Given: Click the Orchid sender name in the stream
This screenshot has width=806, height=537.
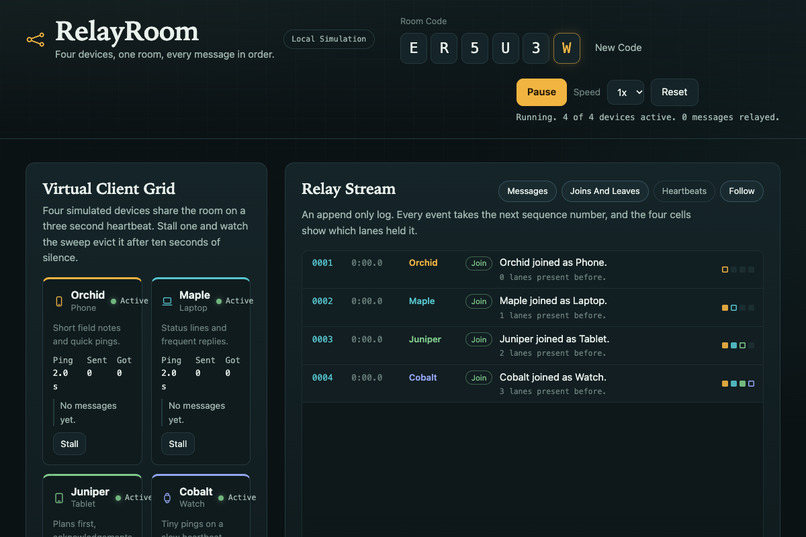Looking at the screenshot, I should pos(423,263).
